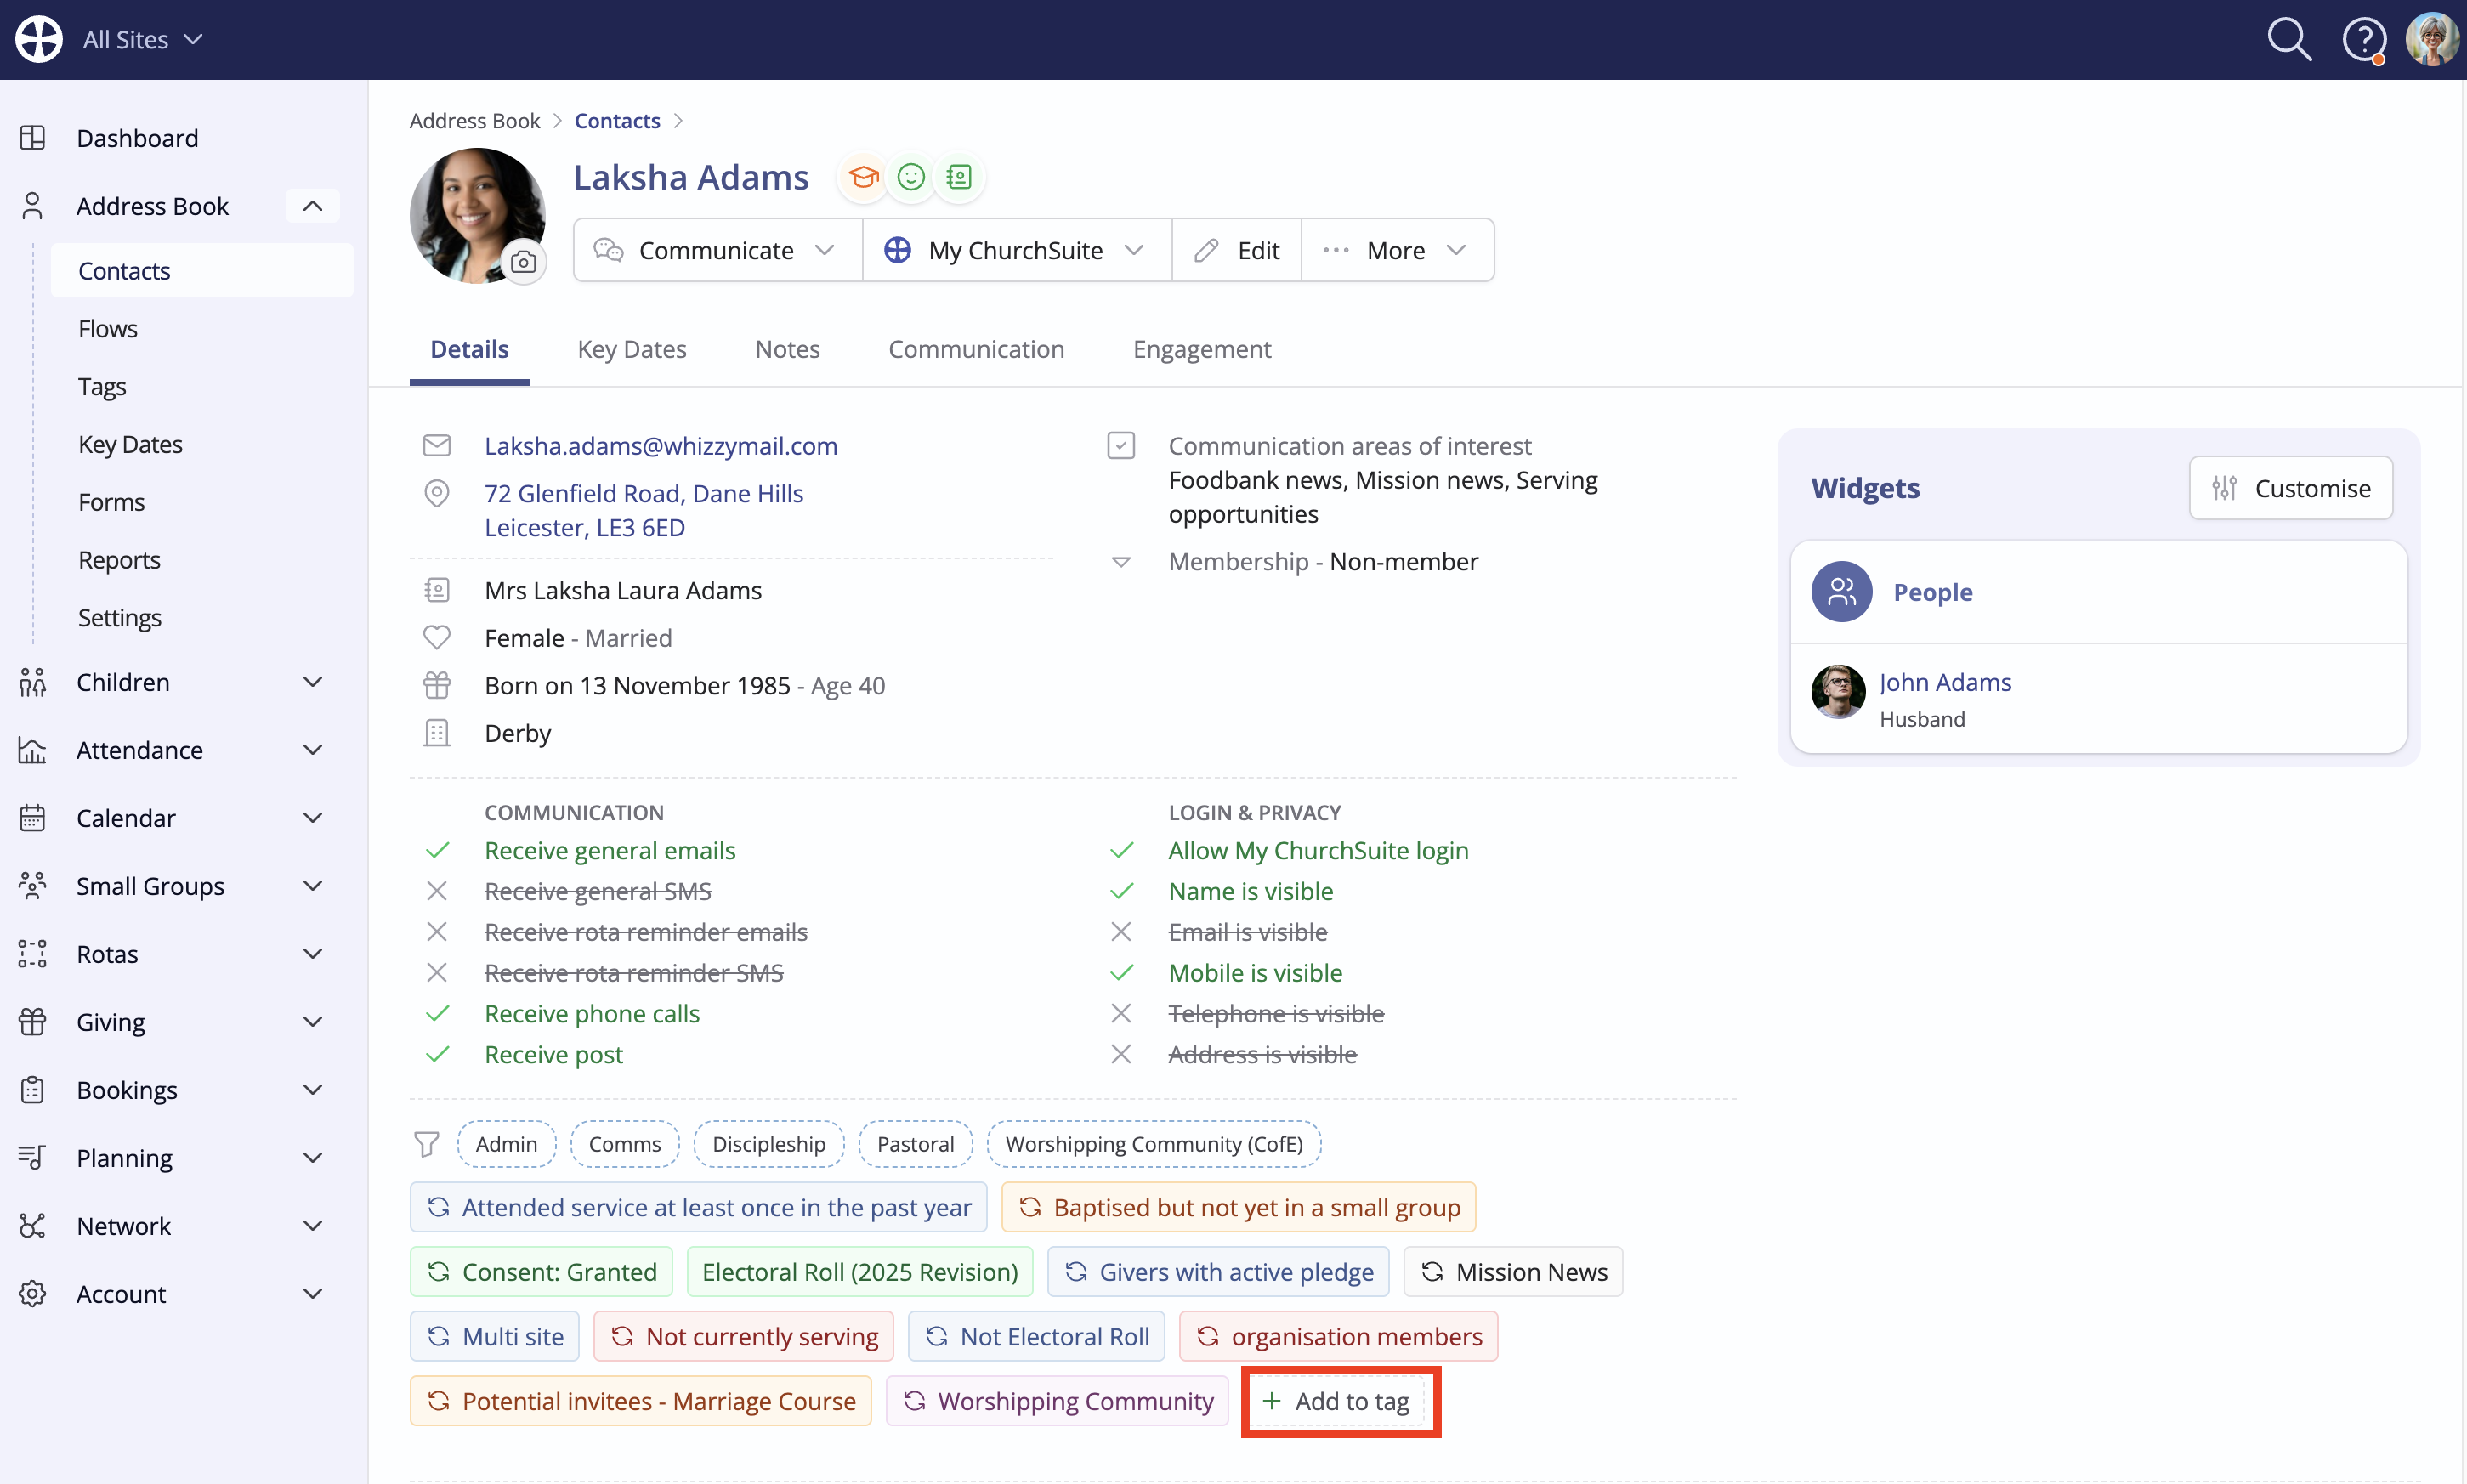
Task: Switch to the Communication tab
Action: pyautogui.click(x=976, y=349)
